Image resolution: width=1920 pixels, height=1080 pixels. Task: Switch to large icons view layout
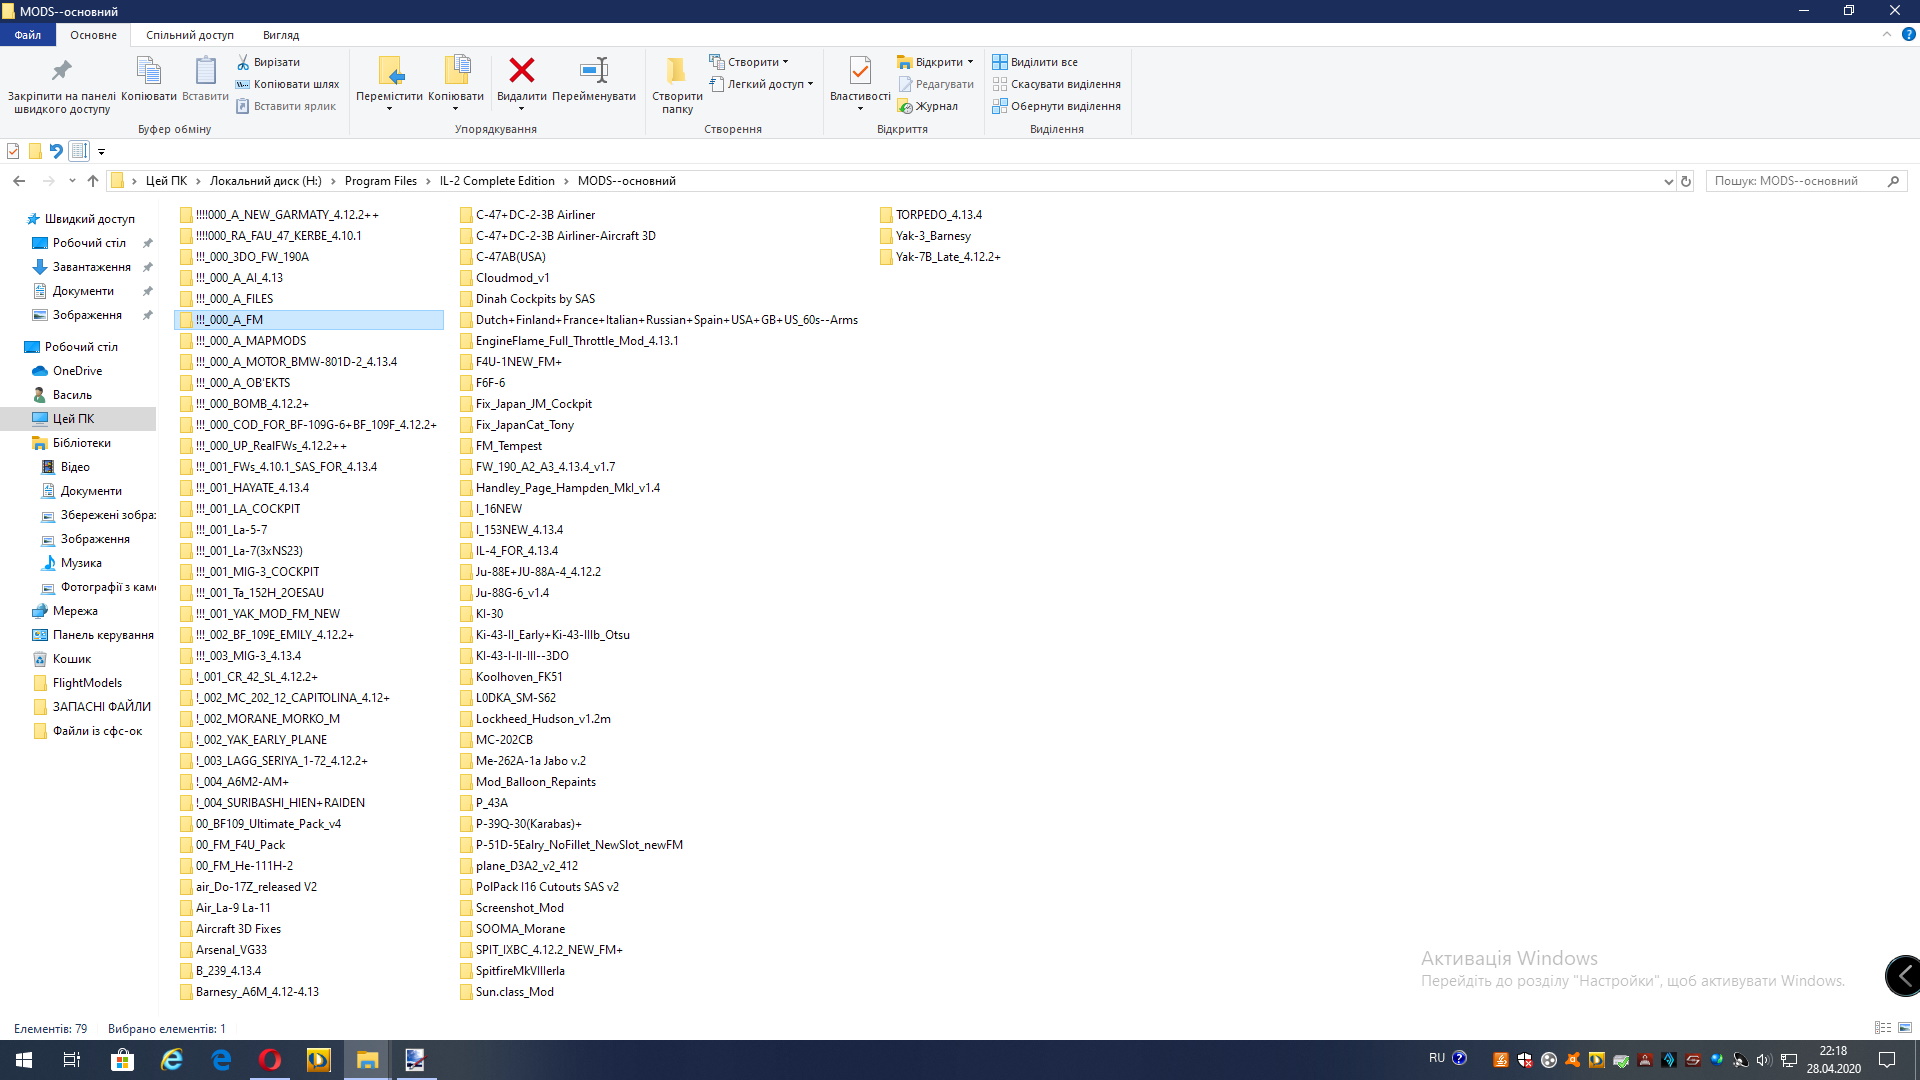point(1905,1027)
